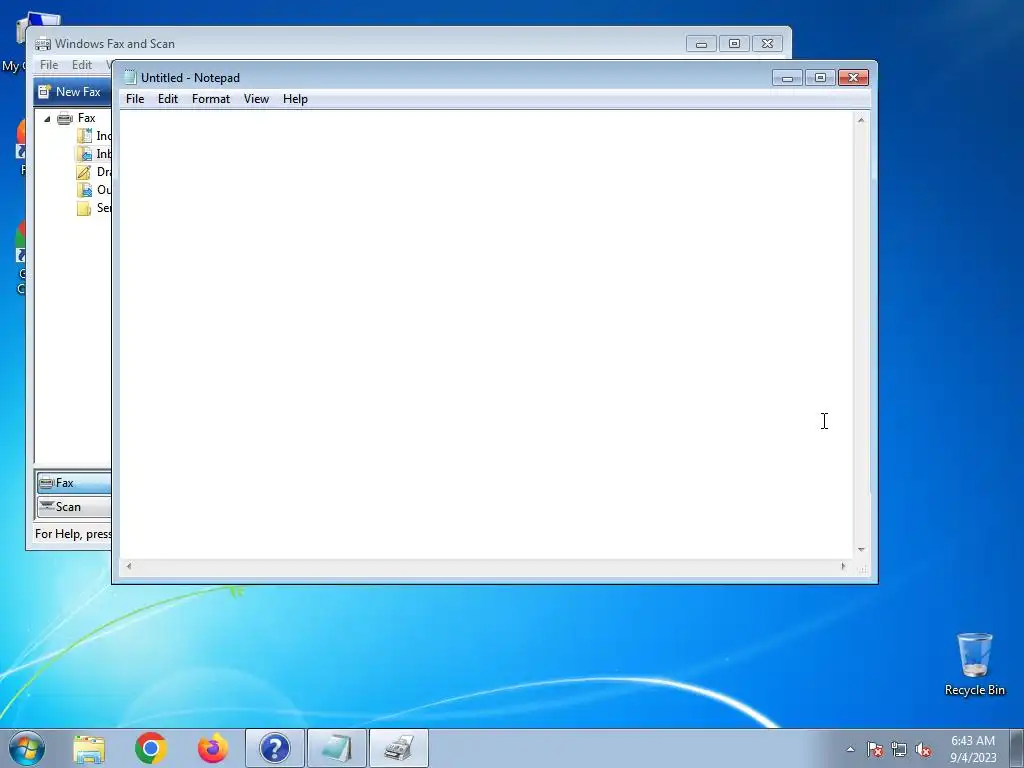Viewport: 1024px width, 768px height.
Task: Open the Format menu in Notepad
Action: (x=211, y=99)
